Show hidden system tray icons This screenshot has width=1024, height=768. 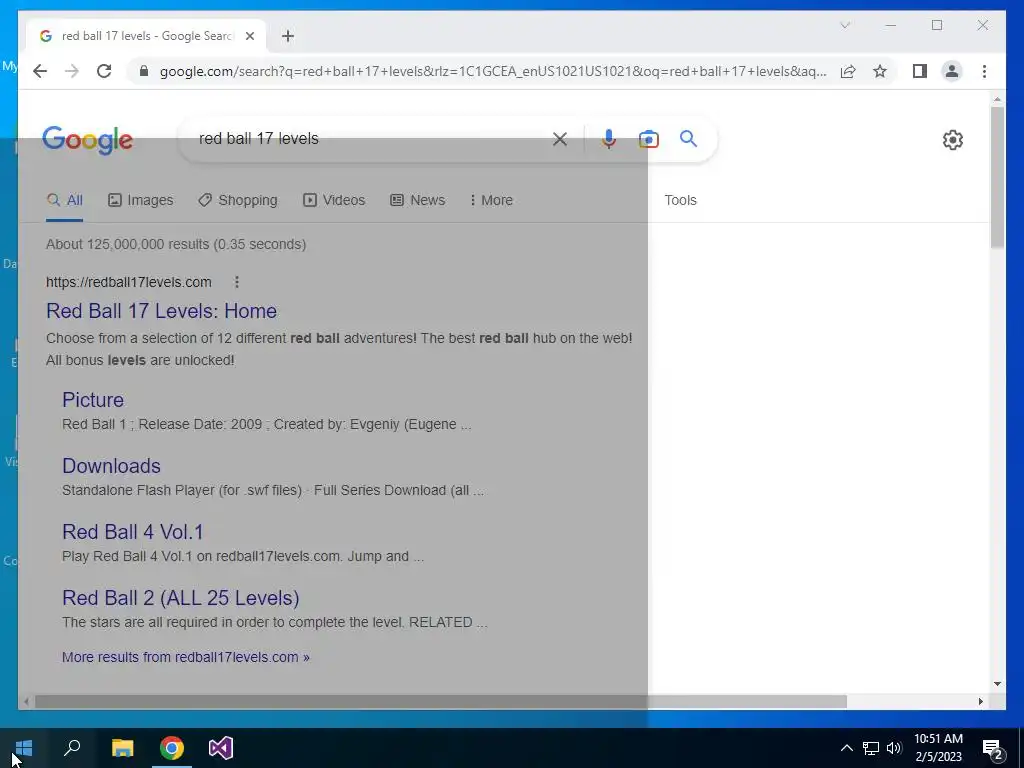[x=846, y=748]
